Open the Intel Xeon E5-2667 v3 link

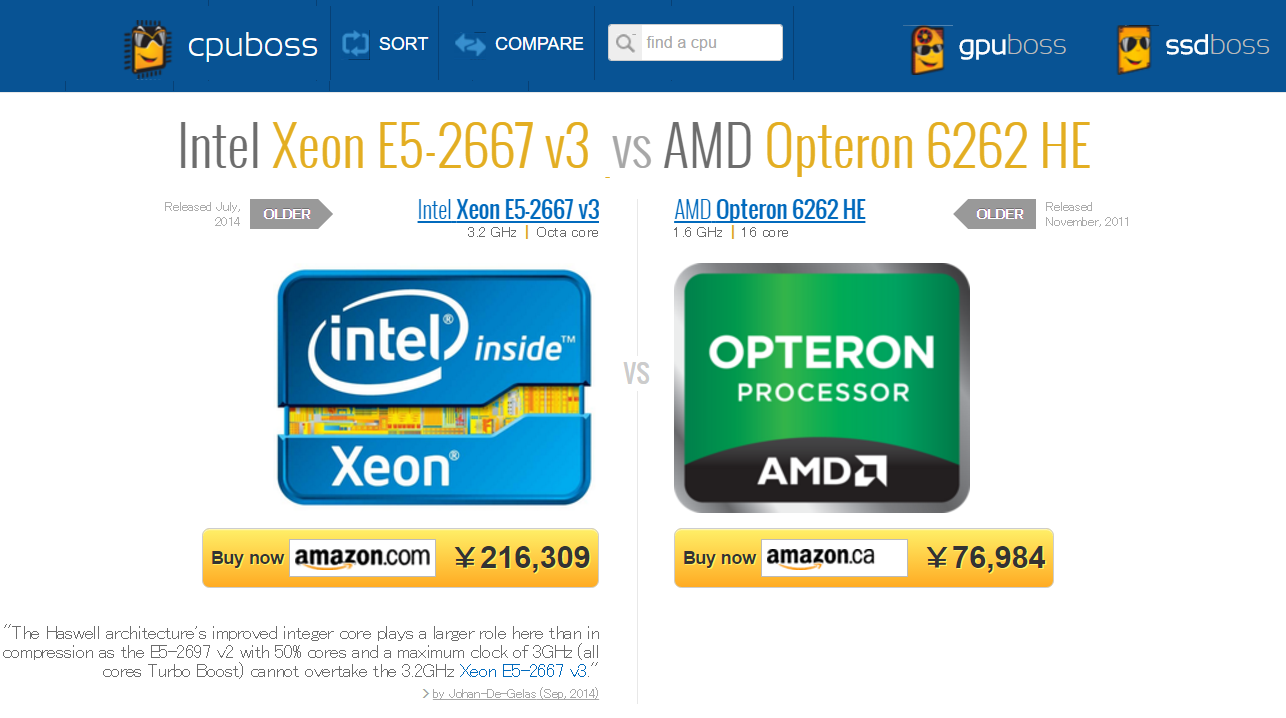(508, 210)
